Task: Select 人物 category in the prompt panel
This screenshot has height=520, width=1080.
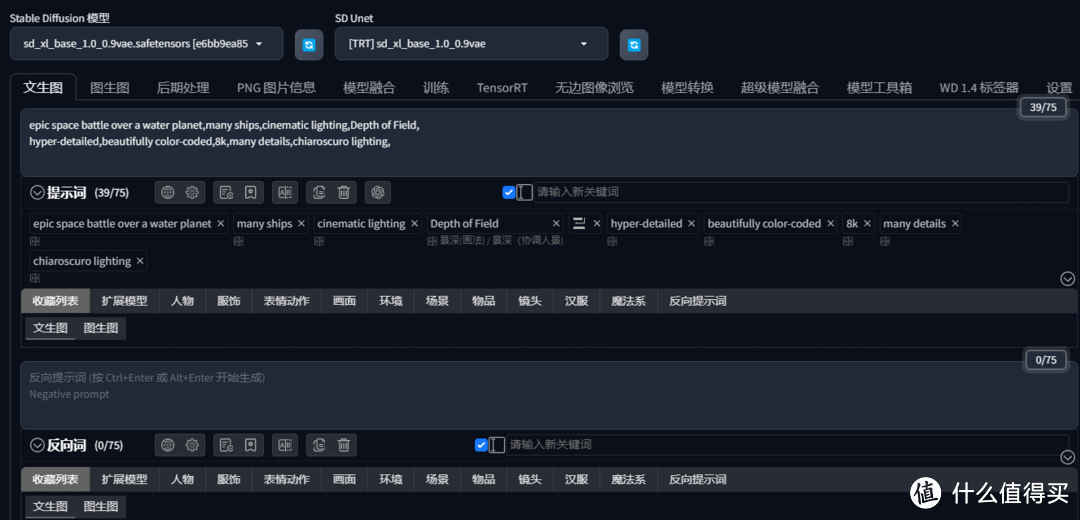Action: click(183, 301)
